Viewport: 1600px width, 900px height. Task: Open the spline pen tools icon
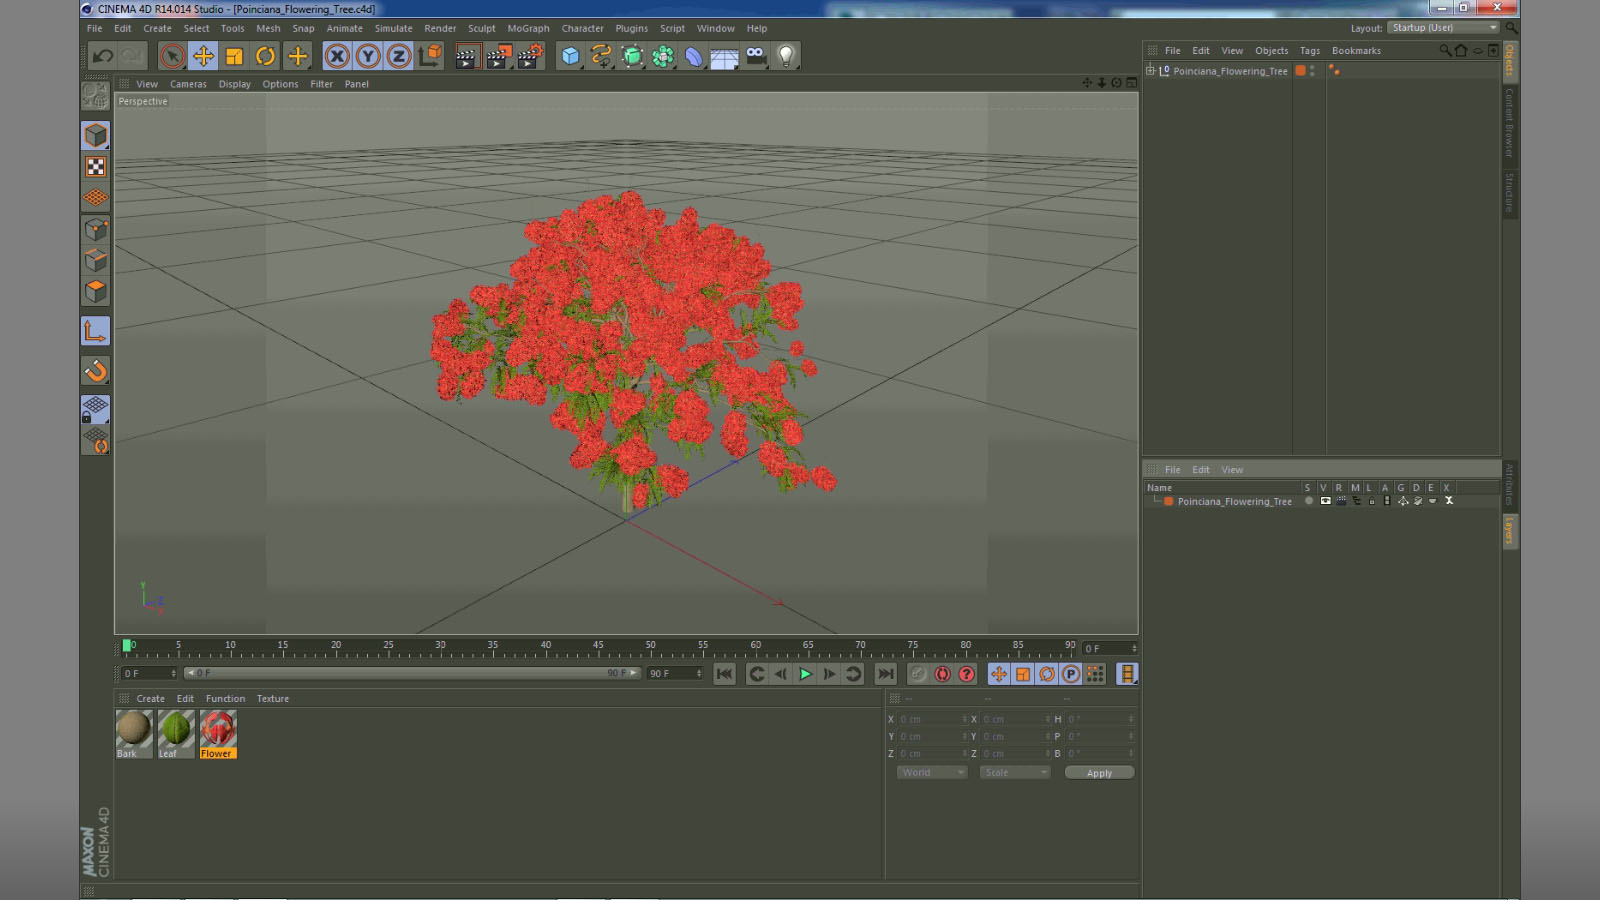click(601, 56)
